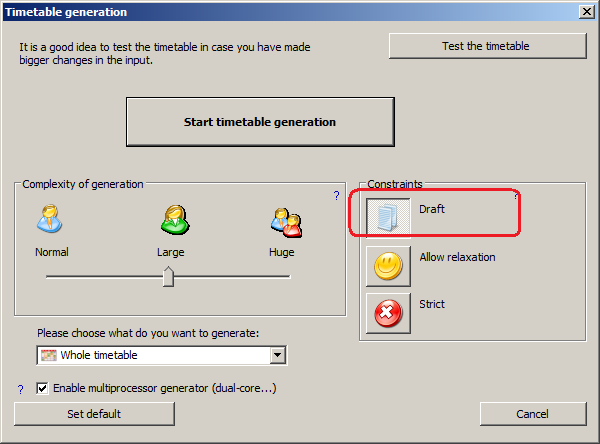Choose the Strict red X icon
Image resolution: width=600 pixels, height=444 pixels.
click(x=386, y=312)
